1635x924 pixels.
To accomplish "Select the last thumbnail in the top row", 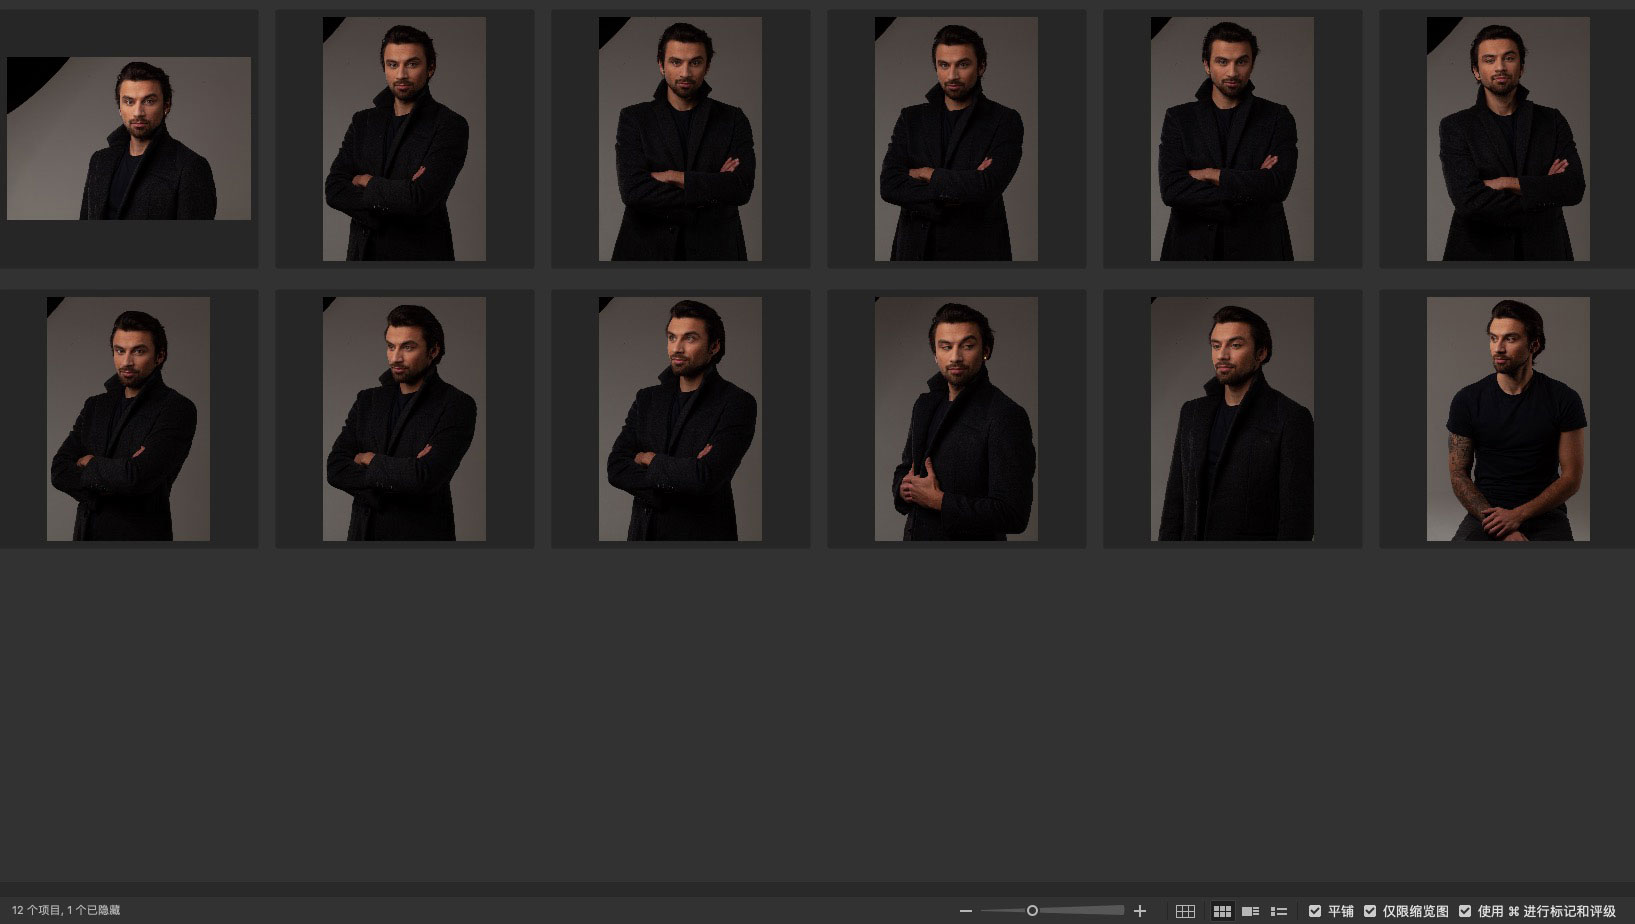I will [x=1507, y=139].
